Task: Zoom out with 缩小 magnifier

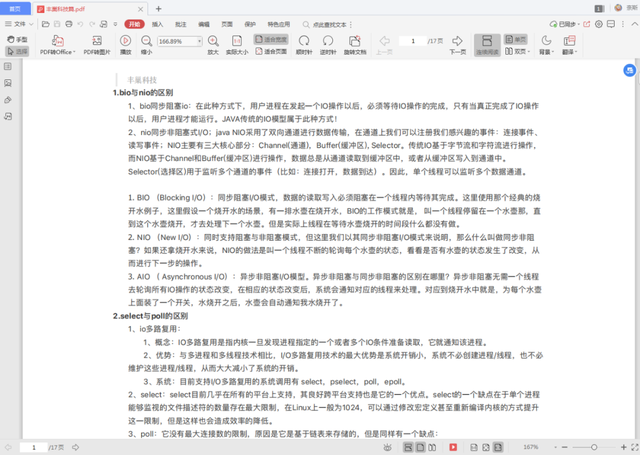Action: click(x=146, y=45)
